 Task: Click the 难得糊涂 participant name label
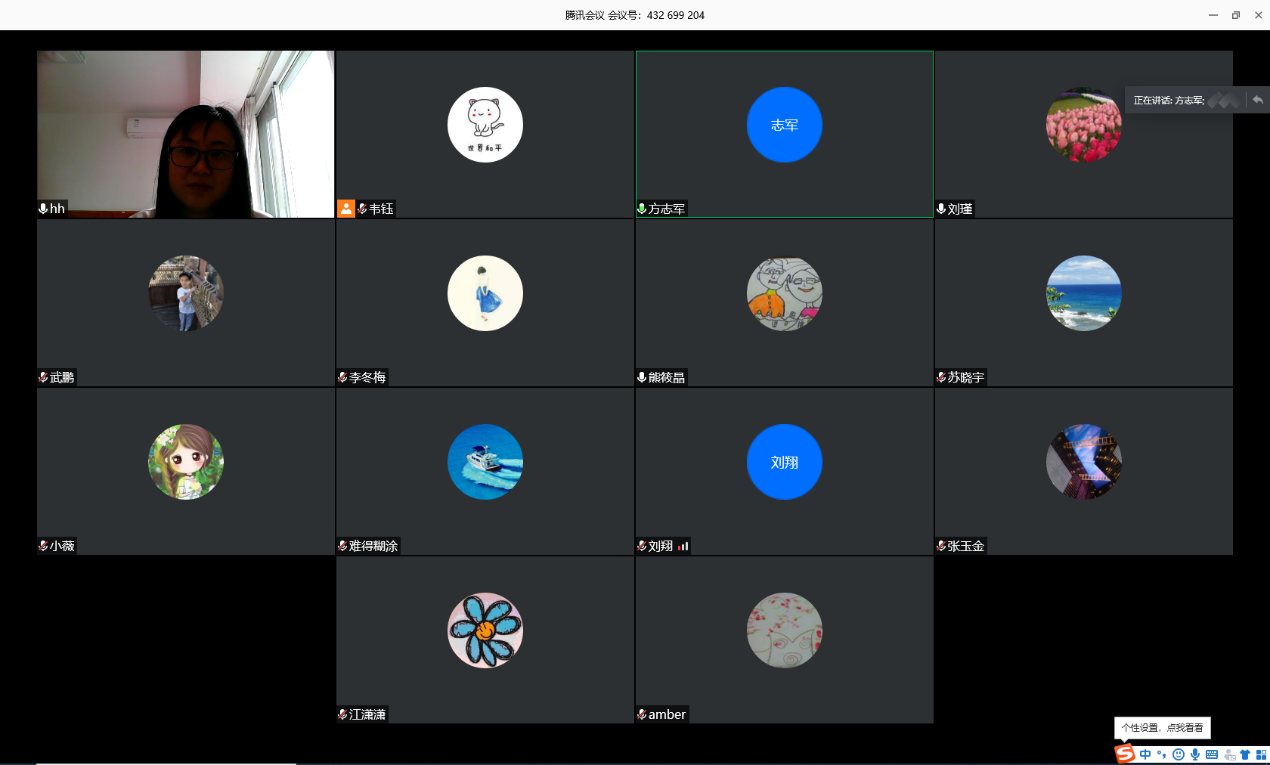click(373, 546)
